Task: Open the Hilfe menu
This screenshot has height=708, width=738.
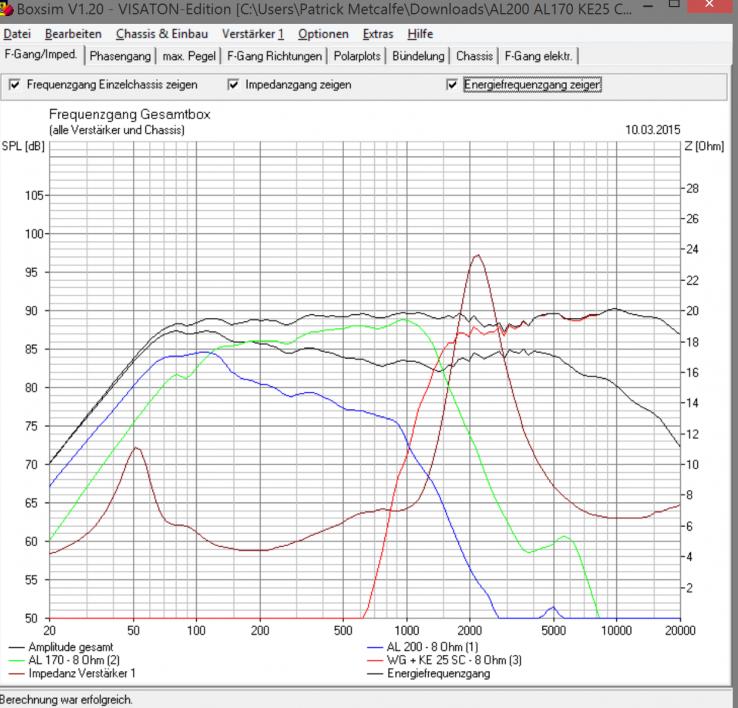Action: [x=420, y=34]
